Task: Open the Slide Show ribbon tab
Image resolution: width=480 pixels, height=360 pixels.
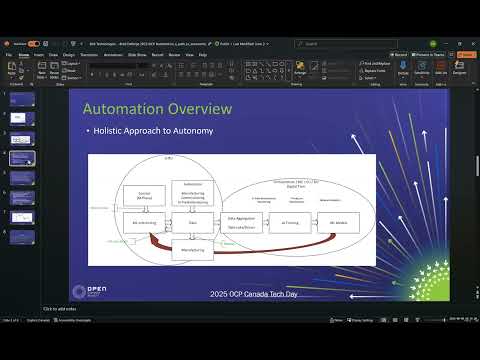Action: pos(137,55)
